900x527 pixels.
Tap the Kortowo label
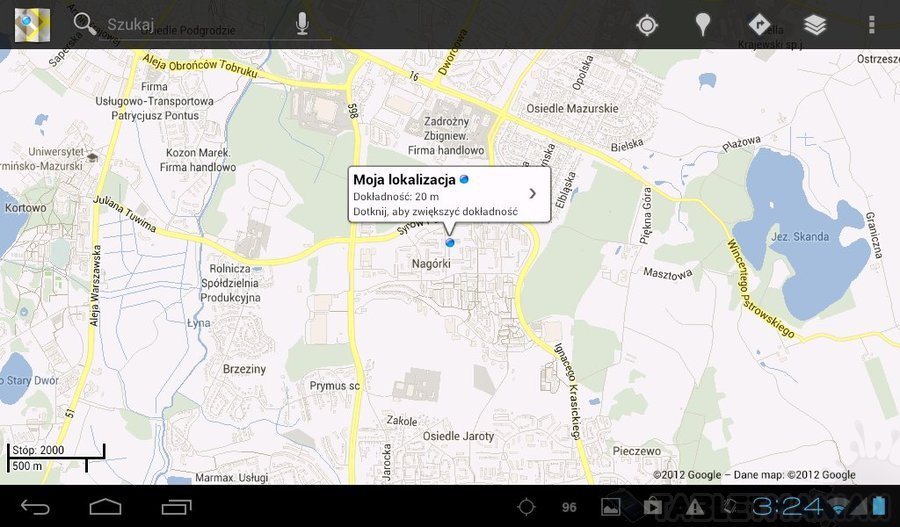click(x=25, y=208)
